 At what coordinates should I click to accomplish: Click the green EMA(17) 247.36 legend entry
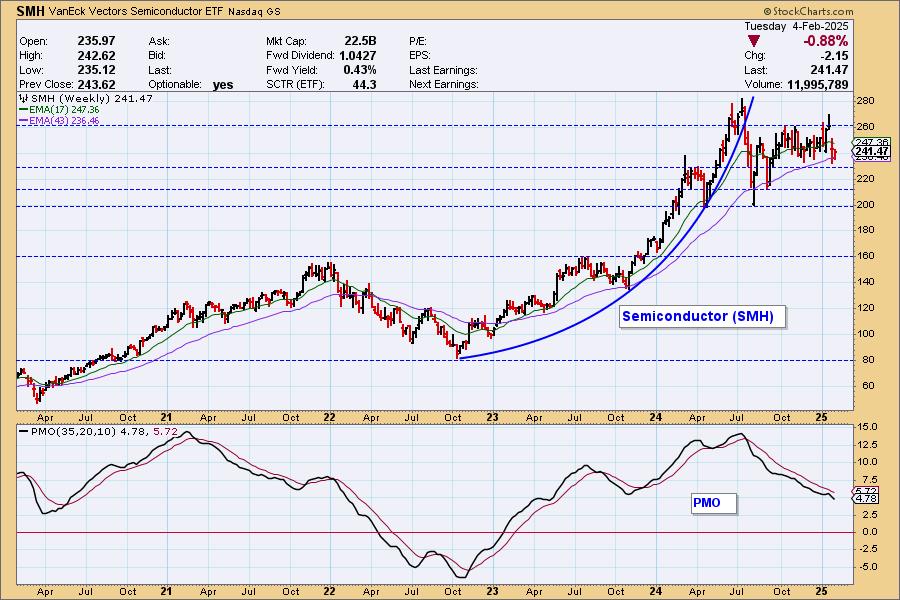coord(59,110)
